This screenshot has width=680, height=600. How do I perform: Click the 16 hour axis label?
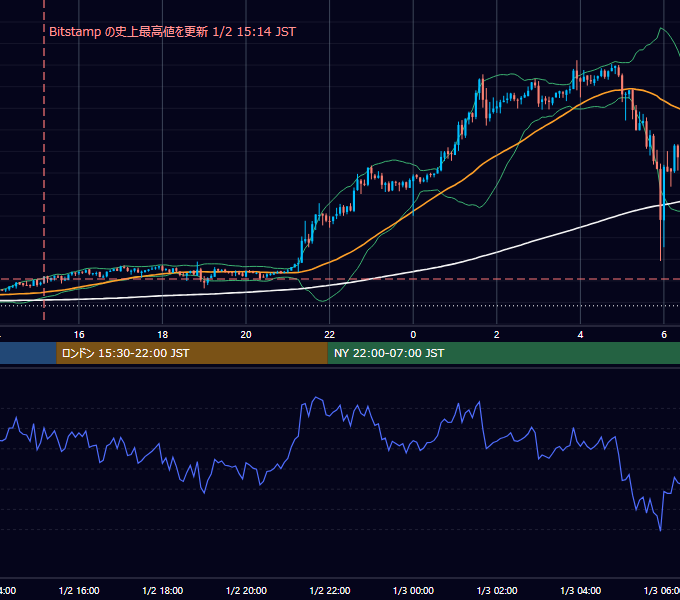[x=79, y=335]
